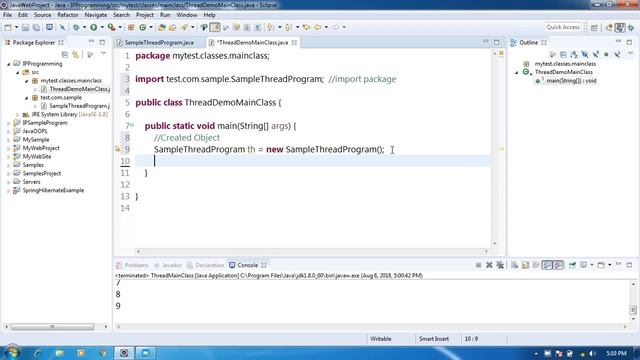Click the Last Edit Location icon
This screenshot has width=640, height=360.
[306, 27]
